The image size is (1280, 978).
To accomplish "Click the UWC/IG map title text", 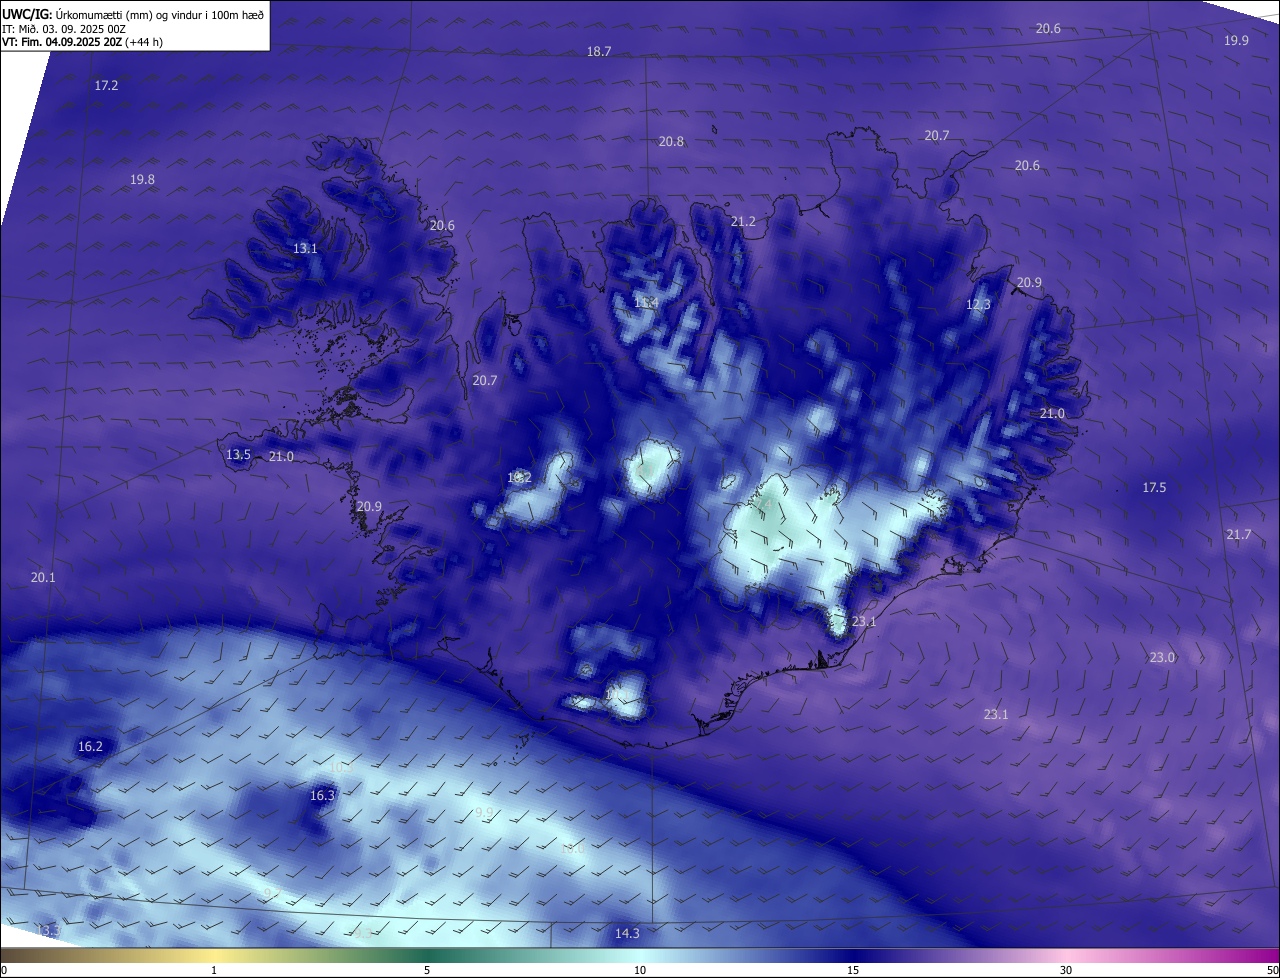I will point(133,14).
